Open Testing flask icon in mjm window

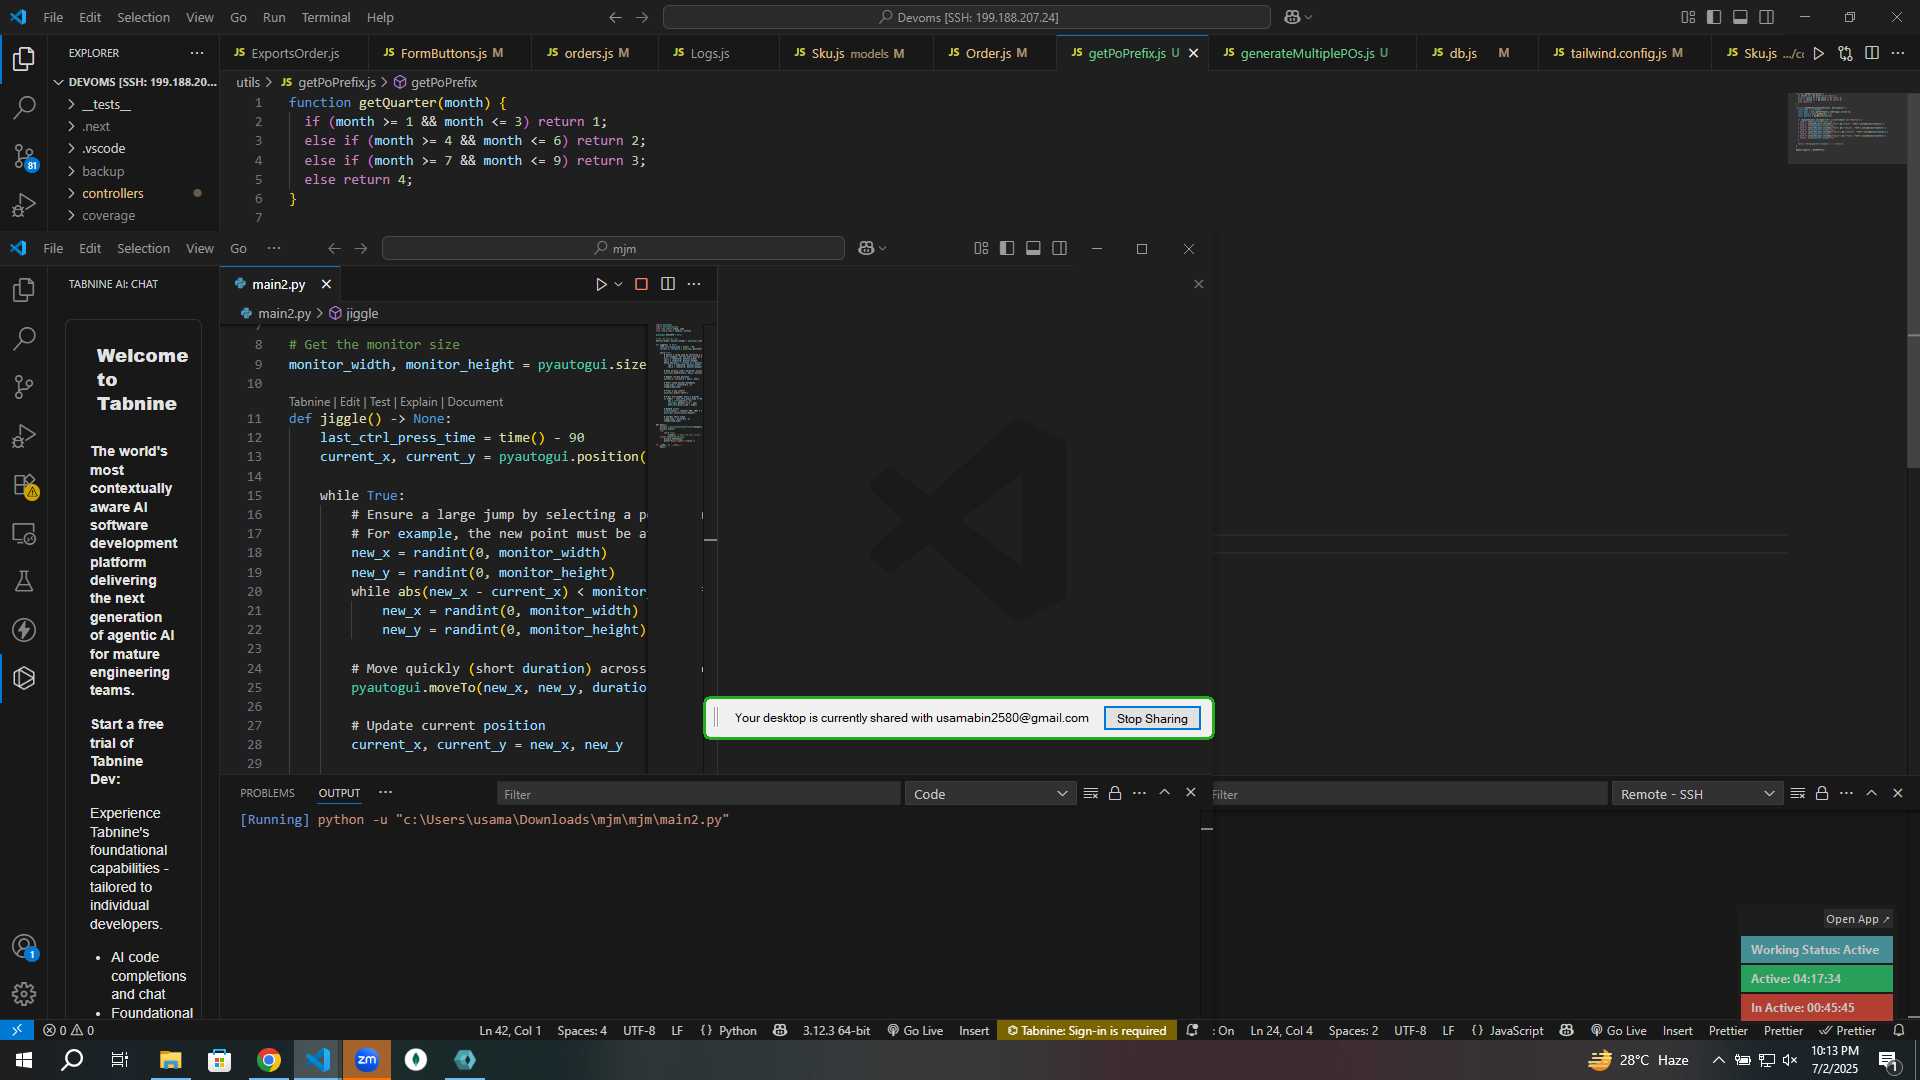24,581
